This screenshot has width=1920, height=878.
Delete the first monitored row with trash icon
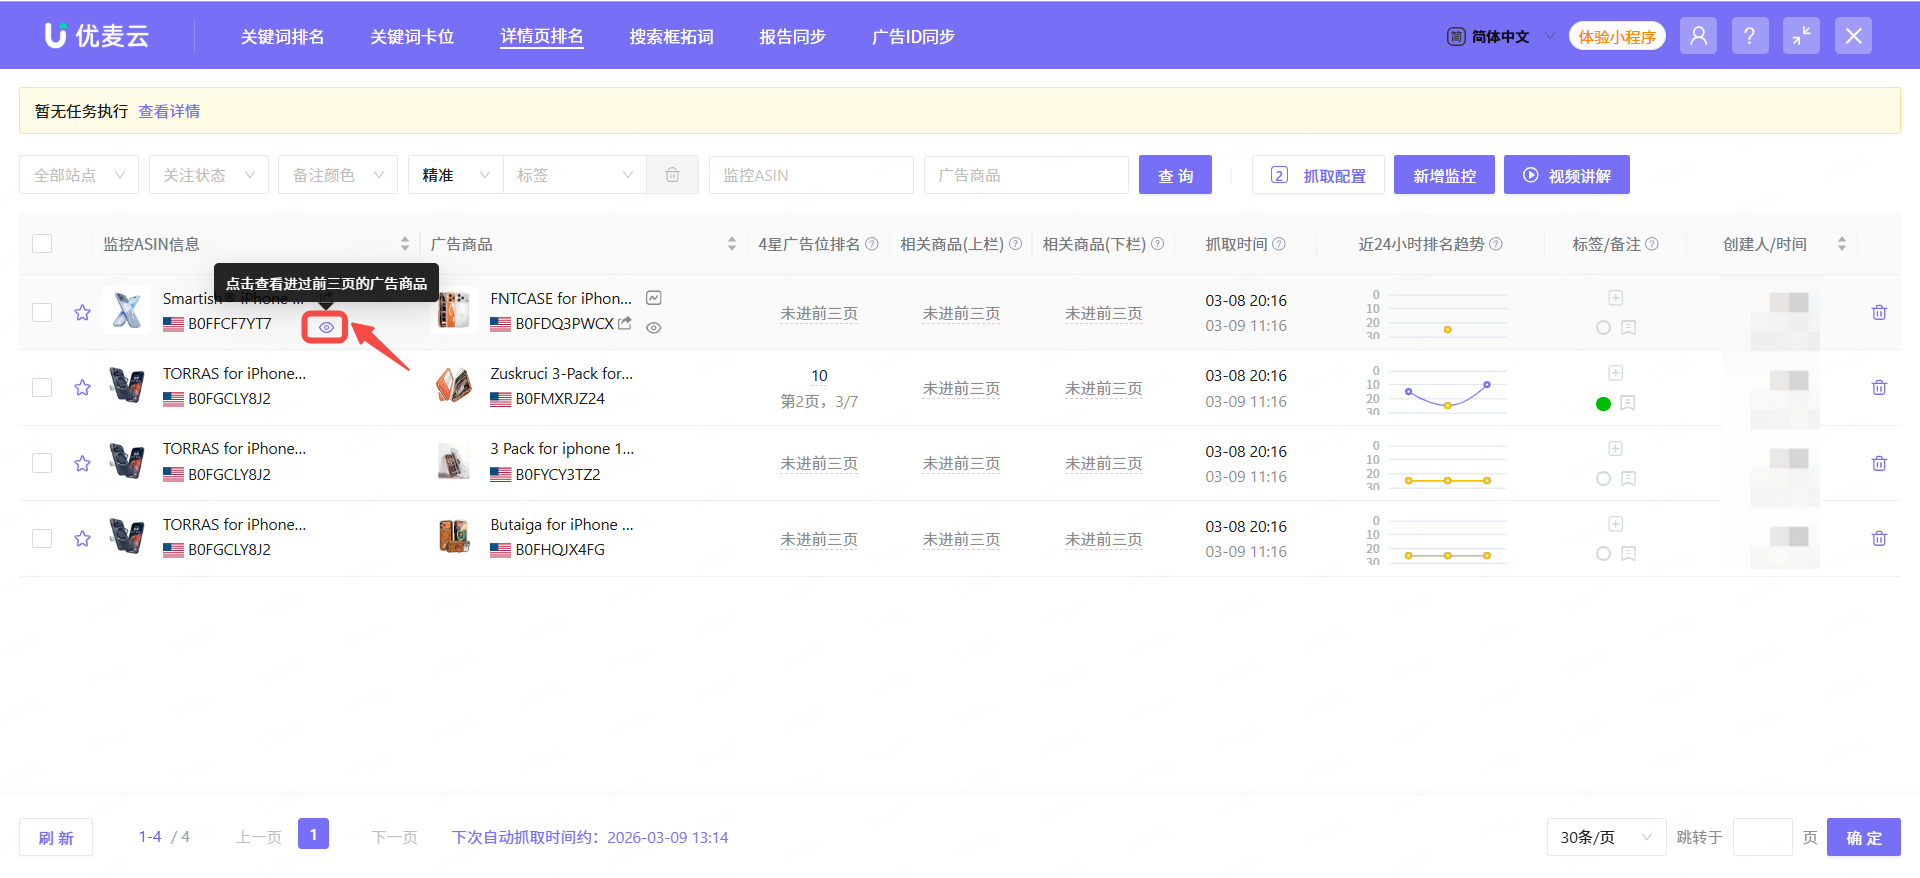click(1879, 313)
